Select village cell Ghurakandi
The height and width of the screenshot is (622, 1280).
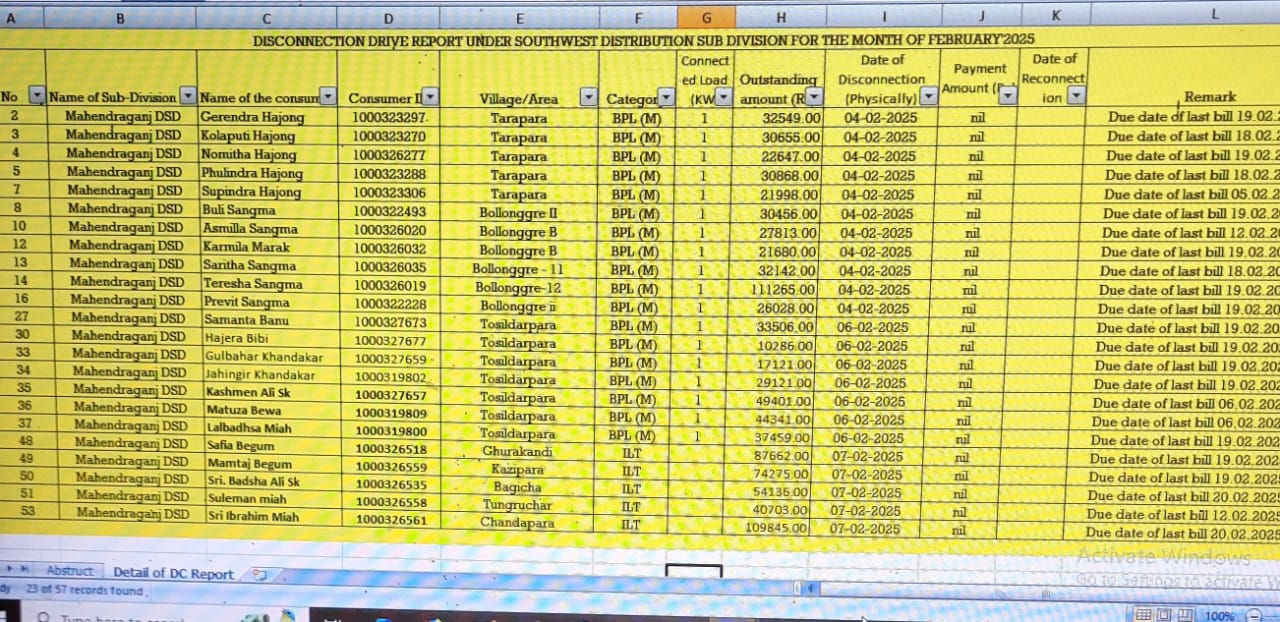coord(518,451)
